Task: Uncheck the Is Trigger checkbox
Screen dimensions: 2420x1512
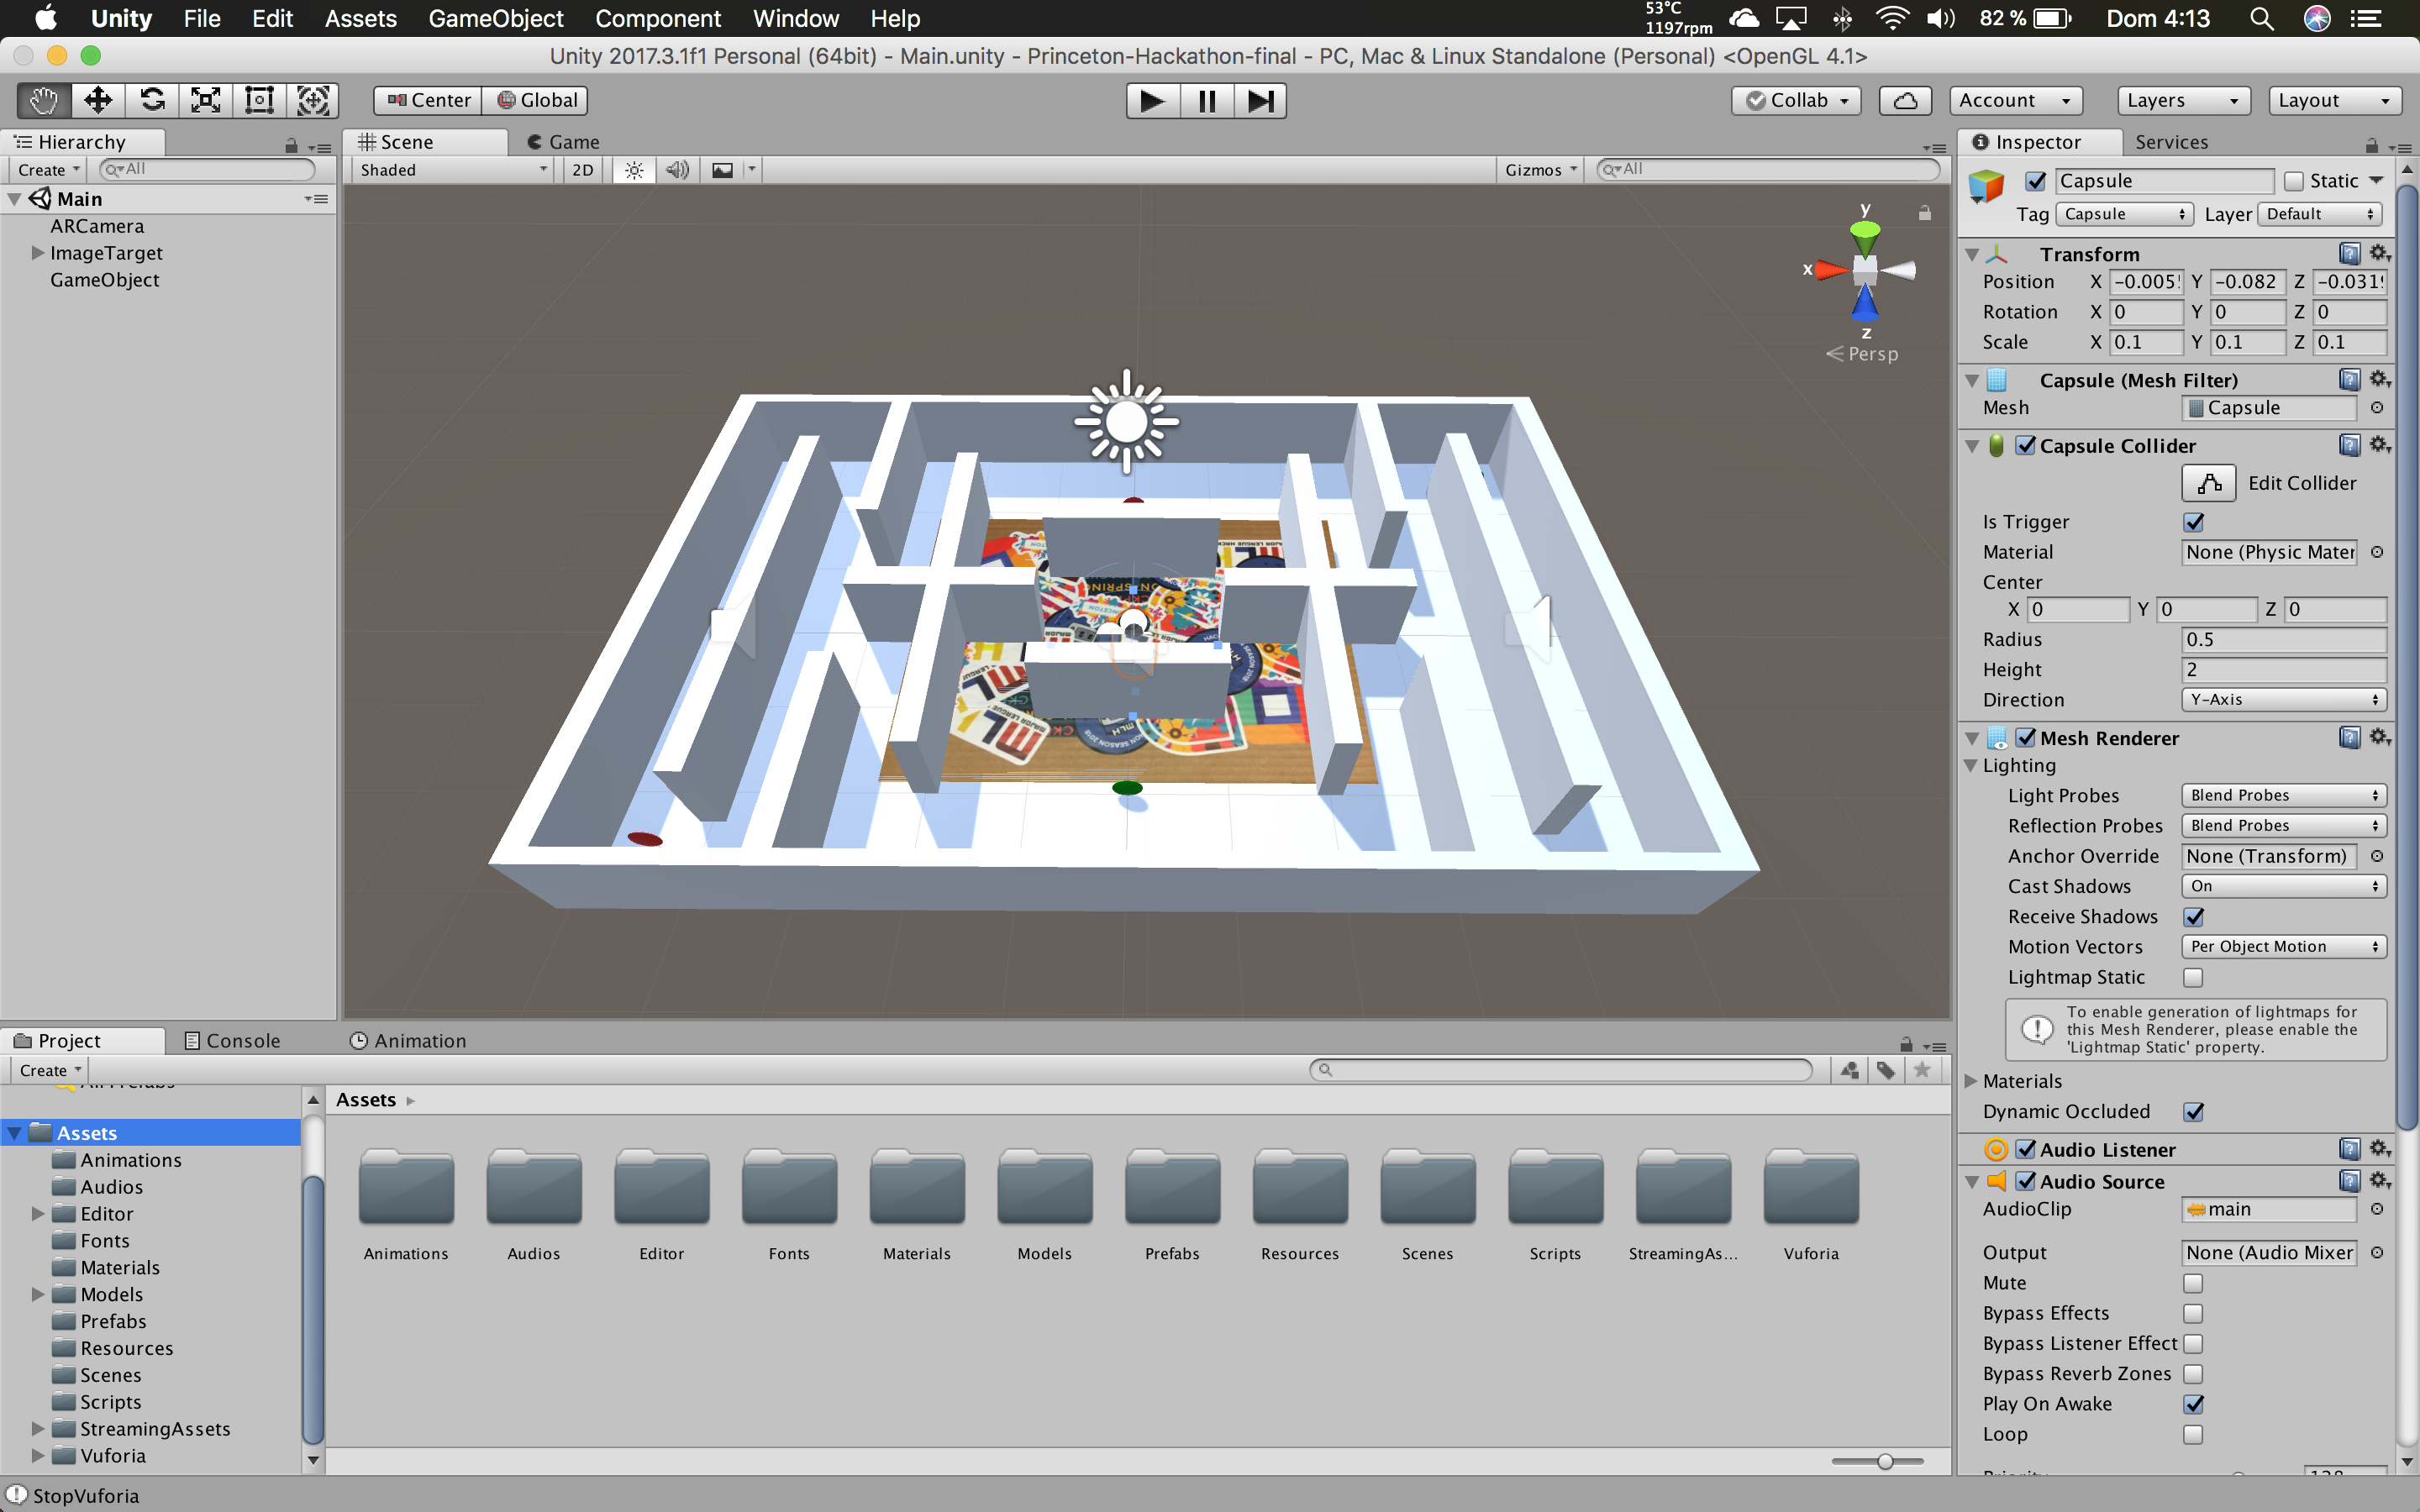Action: tap(2194, 522)
